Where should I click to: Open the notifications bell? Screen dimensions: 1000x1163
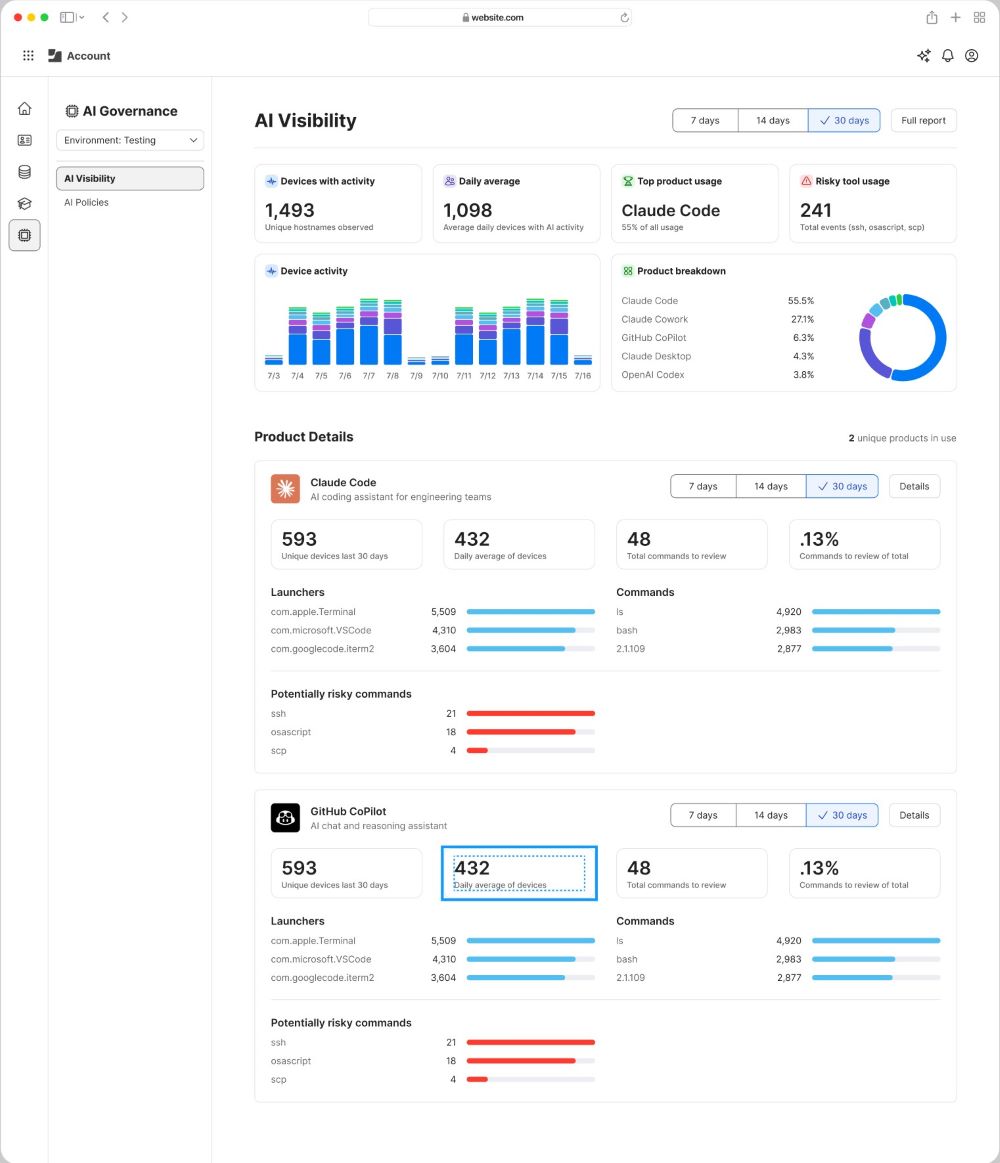(947, 56)
